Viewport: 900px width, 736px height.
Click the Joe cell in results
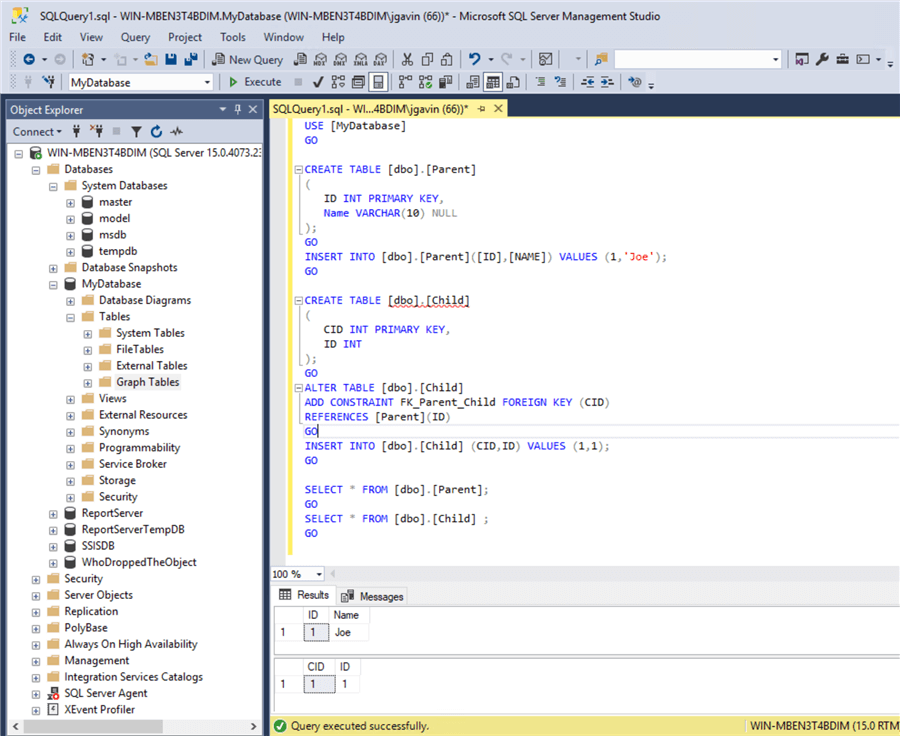(348, 632)
